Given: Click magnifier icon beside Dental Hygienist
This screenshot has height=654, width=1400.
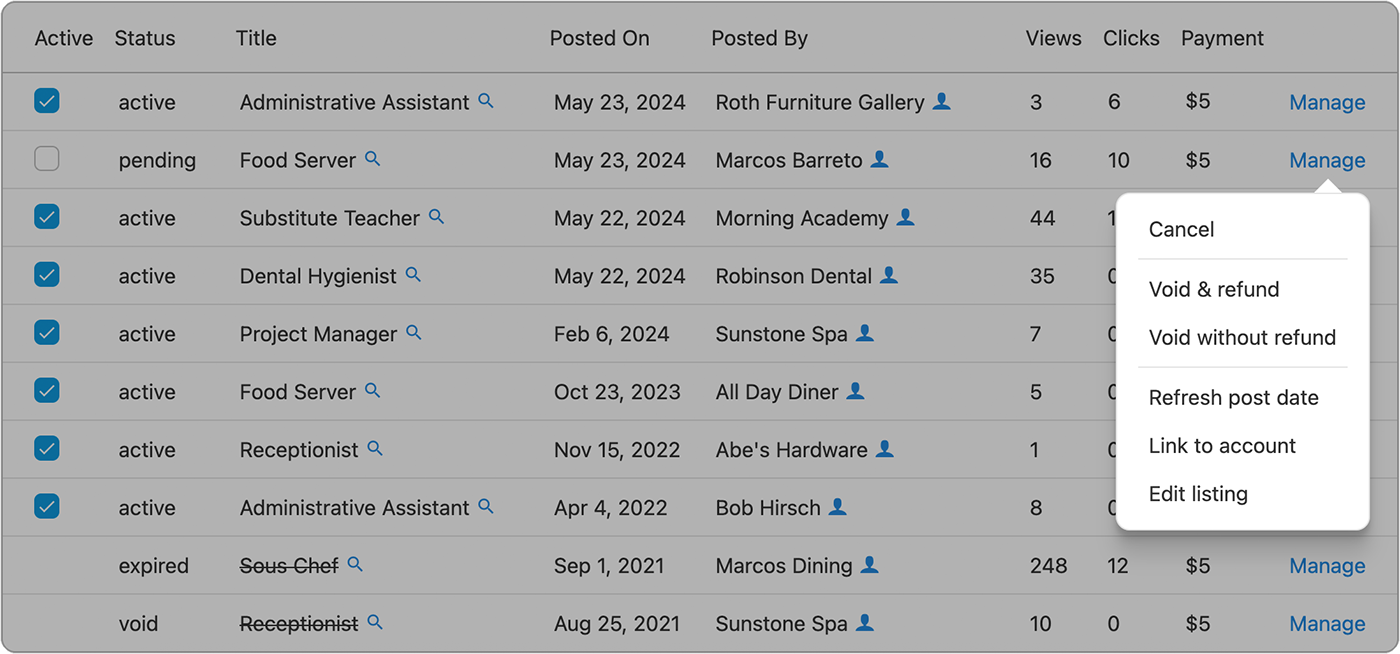Looking at the screenshot, I should pyautogui.click(x=413, y=275).
